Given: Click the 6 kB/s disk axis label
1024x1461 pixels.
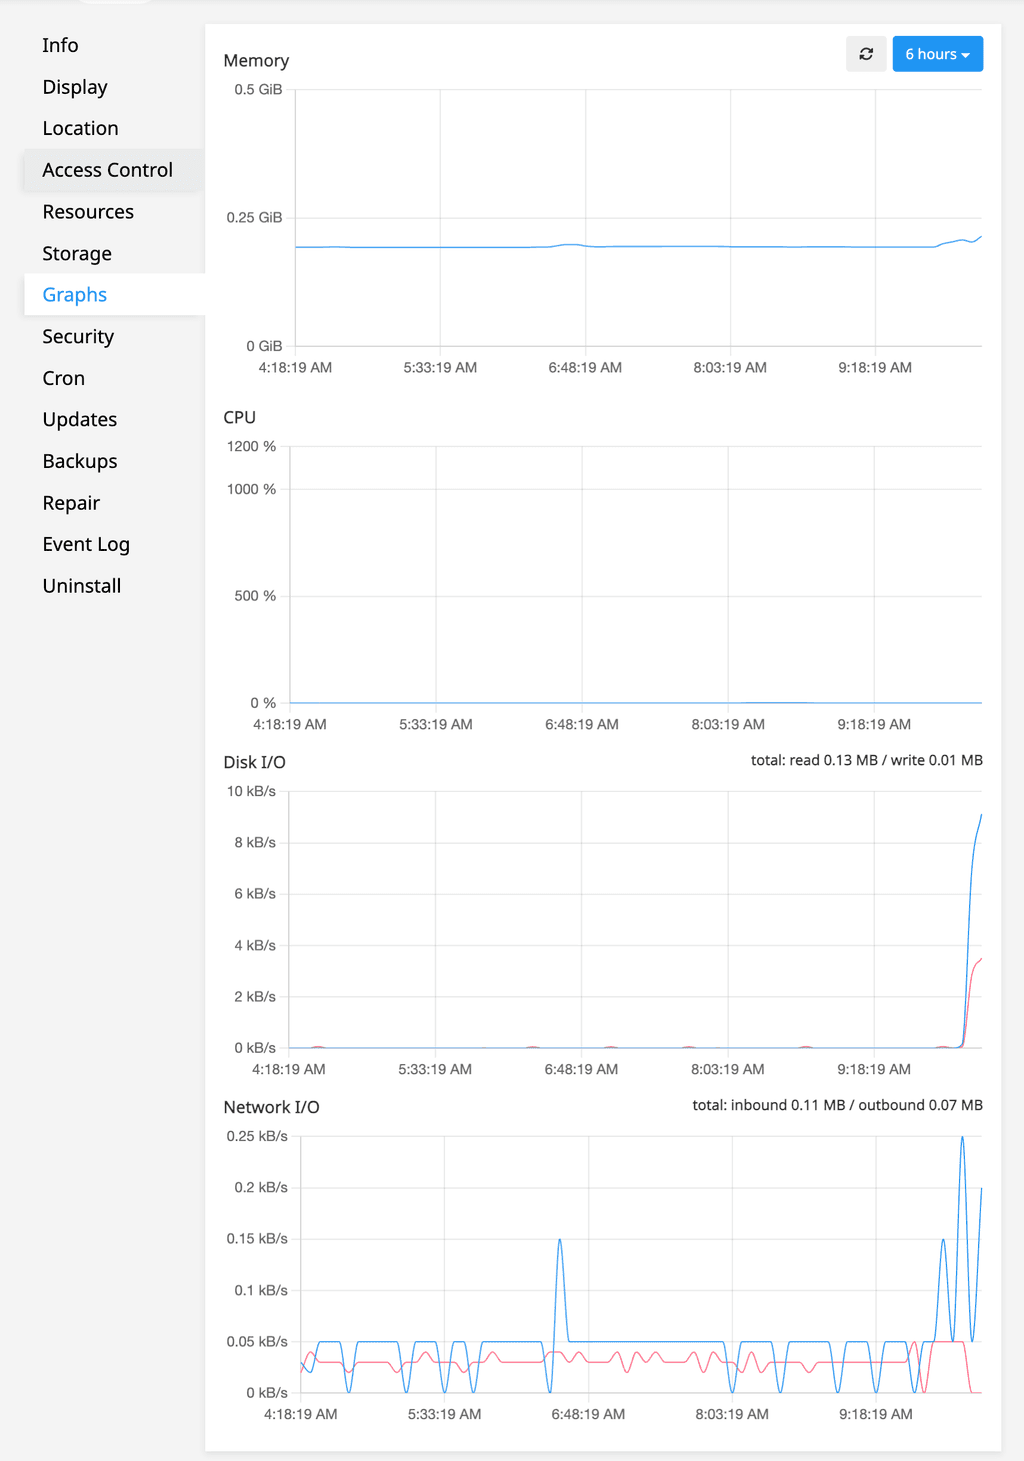Looking at the screenshot, I should coord(255,894).
